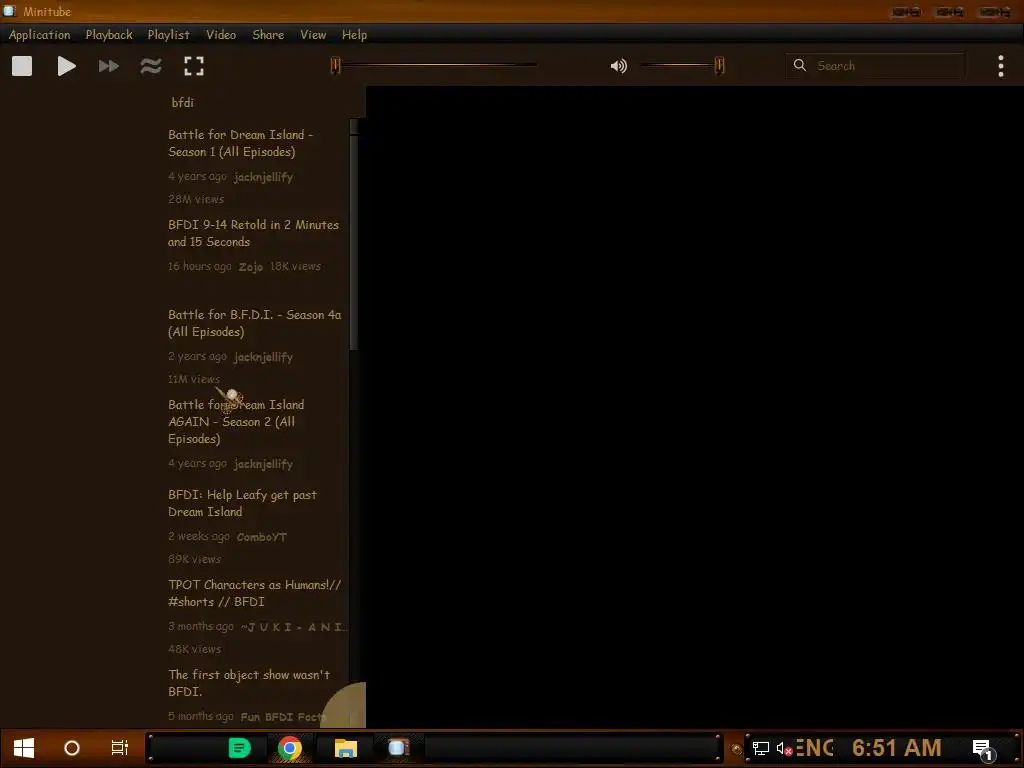1024x768 pixels.
Task: Click the 6:51 AM clock
Action: click(x=897, y=748)
